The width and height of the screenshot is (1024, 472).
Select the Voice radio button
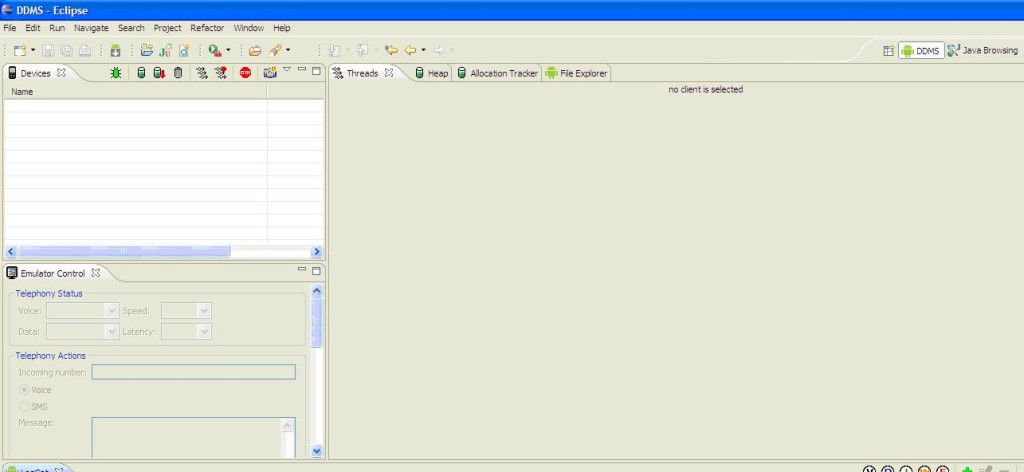pos(25,390)
